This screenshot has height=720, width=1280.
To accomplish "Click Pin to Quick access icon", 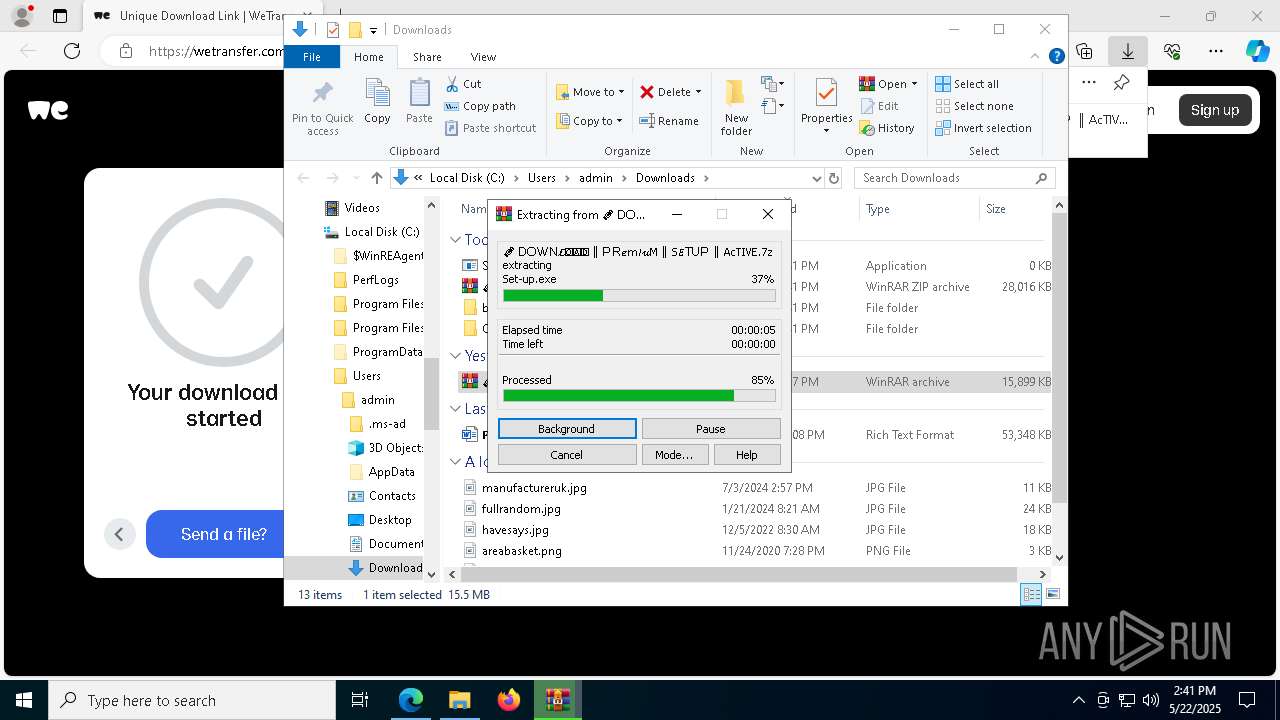I will (322, 107).
